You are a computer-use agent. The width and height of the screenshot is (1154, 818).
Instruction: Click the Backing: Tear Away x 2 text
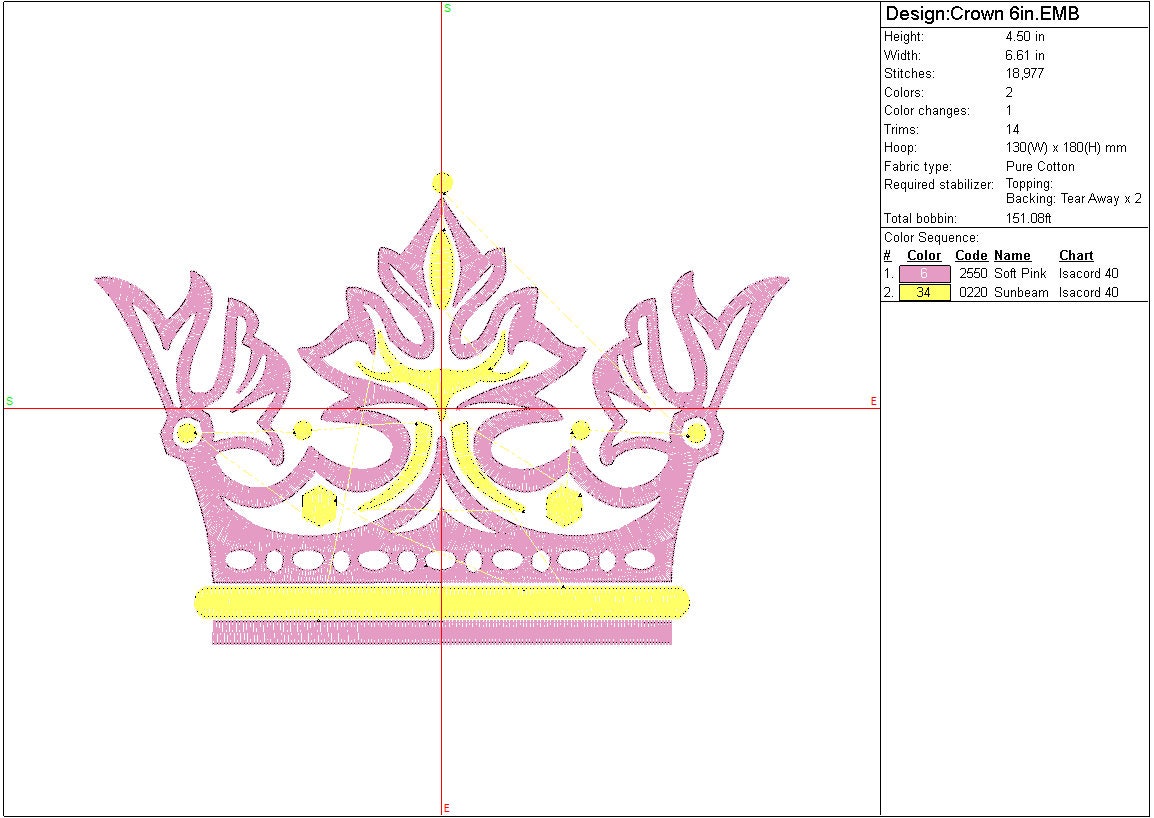pyautogui.click(x=1073, y=199)
